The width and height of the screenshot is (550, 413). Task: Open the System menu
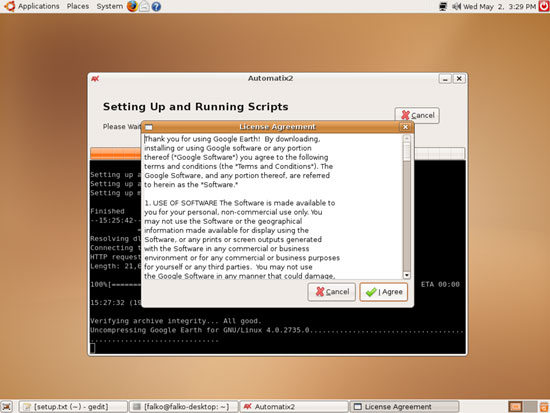pyautogui.click(x=109, y=6)
